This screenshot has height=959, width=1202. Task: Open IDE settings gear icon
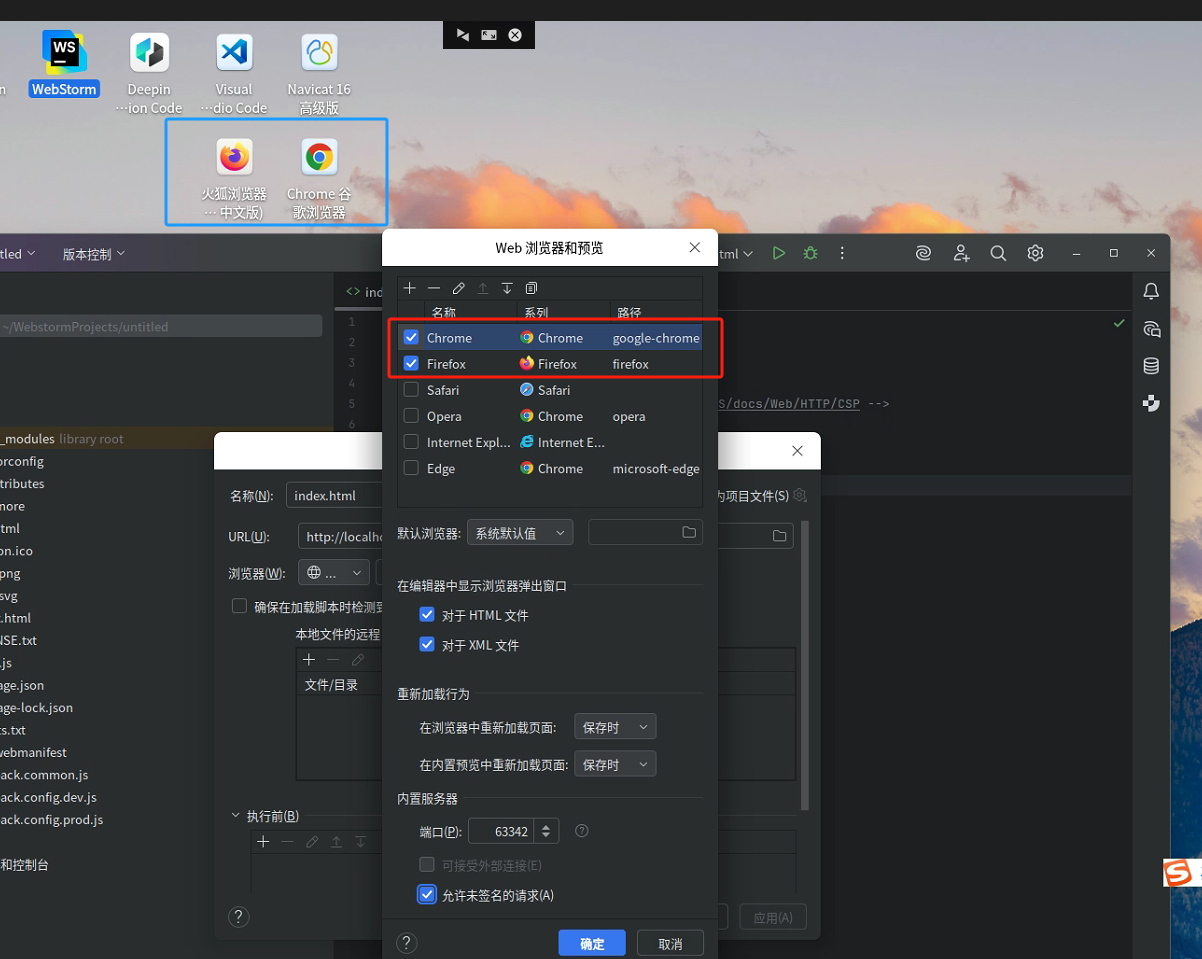[1035, 254]
